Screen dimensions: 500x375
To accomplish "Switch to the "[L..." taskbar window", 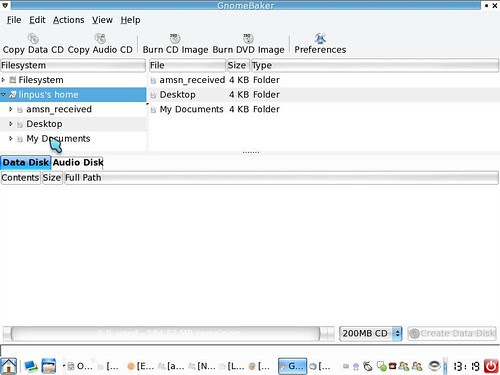I will click(x=232, y=366).
